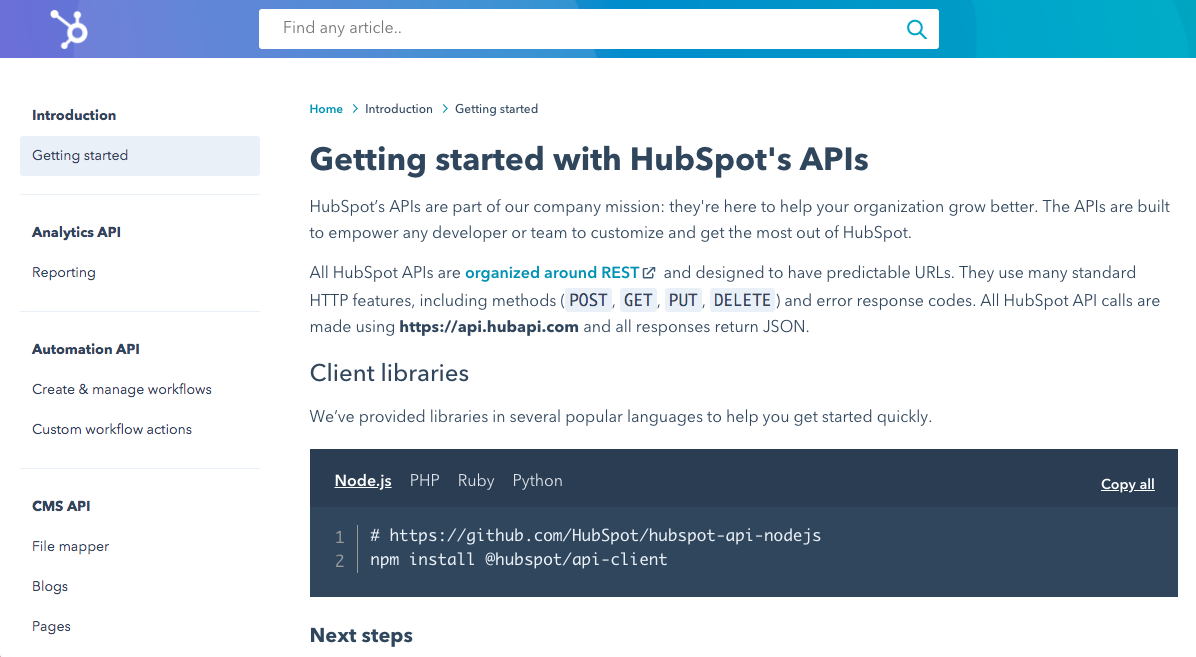
Task: Click the DELETE method code label
Action: [x=742, y=301]
